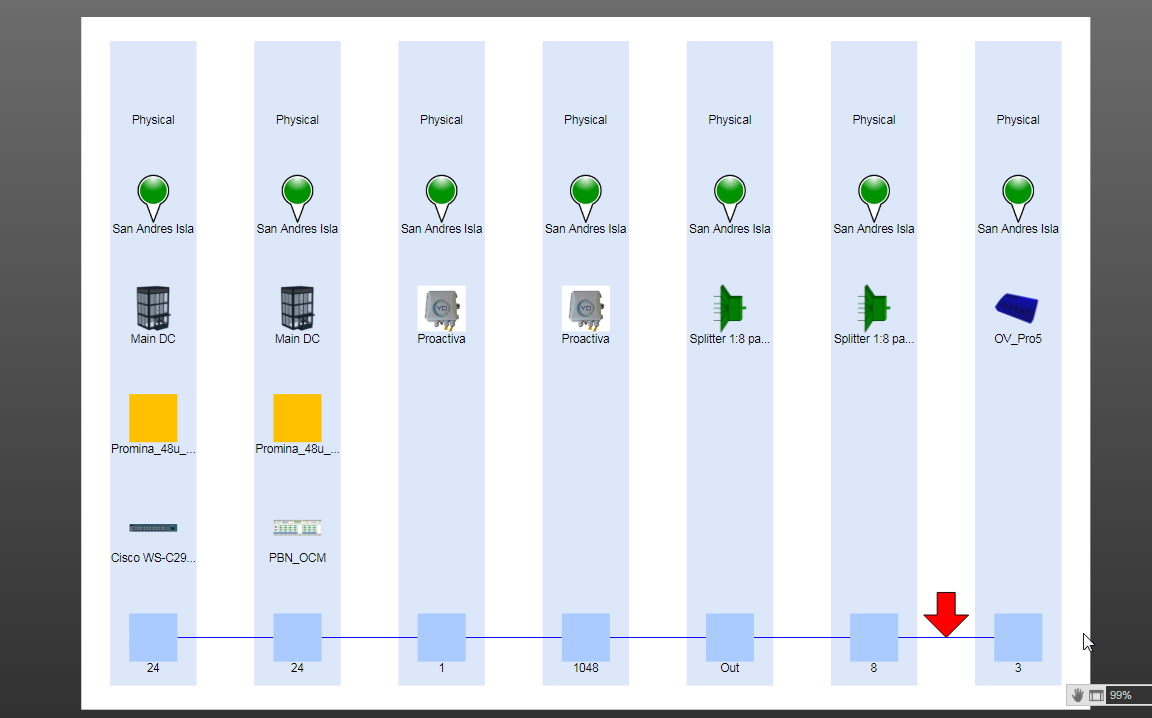Select the PBN_OCM device icon
Screen dimensions: 1152x718
(x=297, y=528)
